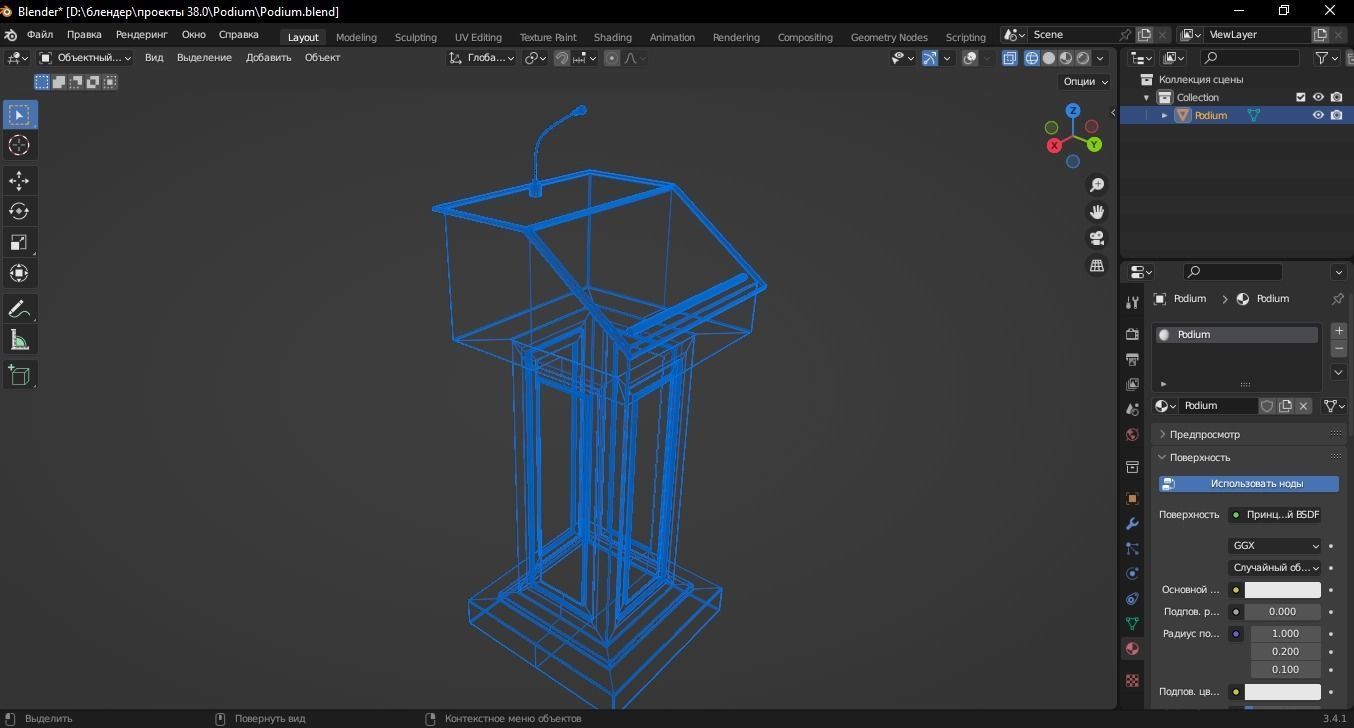
Task: Open the Опции dropdown
Action: click(x=1085, y=82)
